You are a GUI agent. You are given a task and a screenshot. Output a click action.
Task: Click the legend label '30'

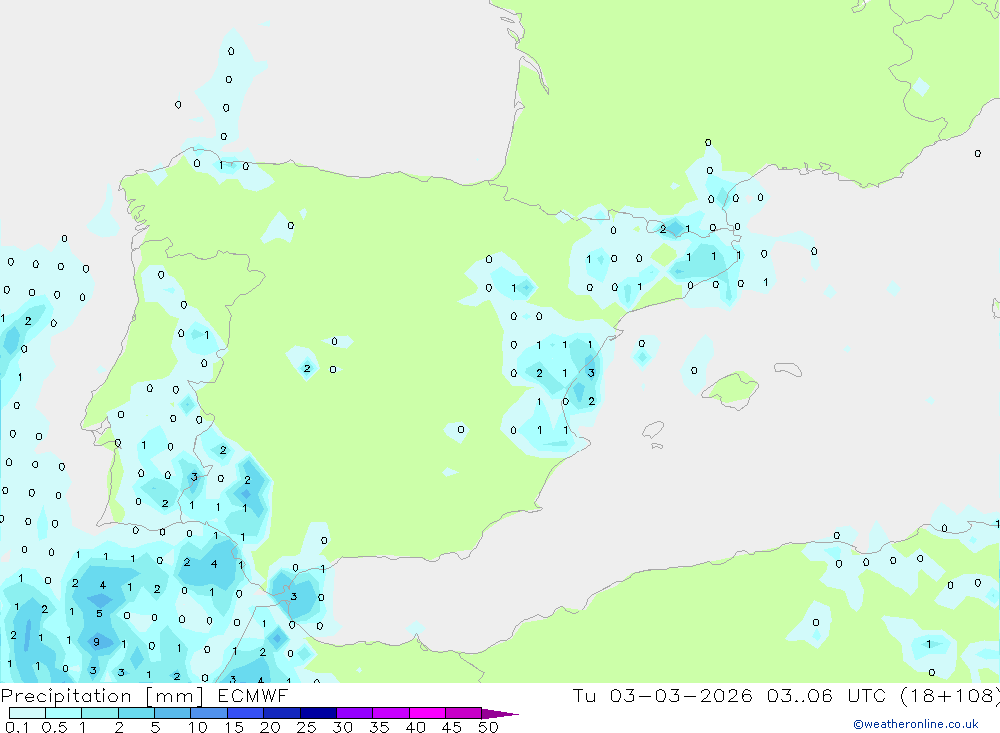tap(342, 727)
